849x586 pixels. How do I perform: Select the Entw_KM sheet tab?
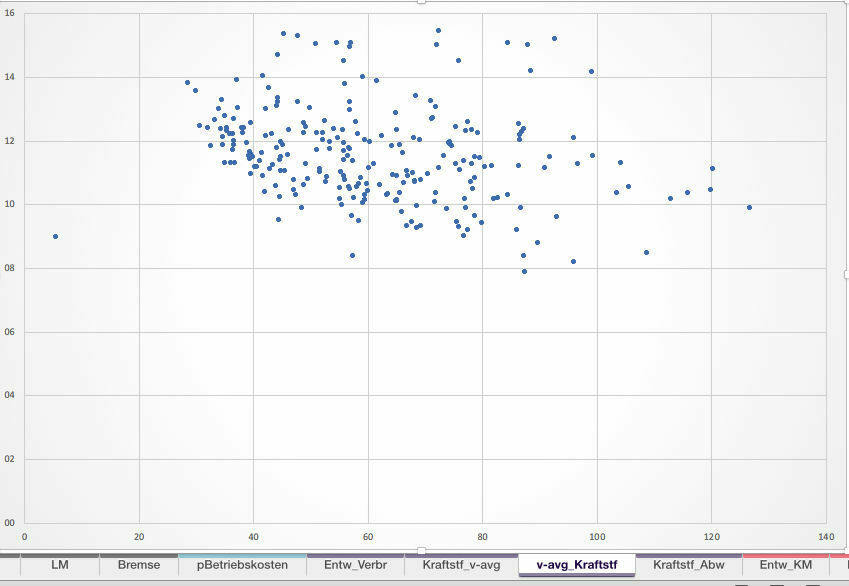(x=786, y=566)
